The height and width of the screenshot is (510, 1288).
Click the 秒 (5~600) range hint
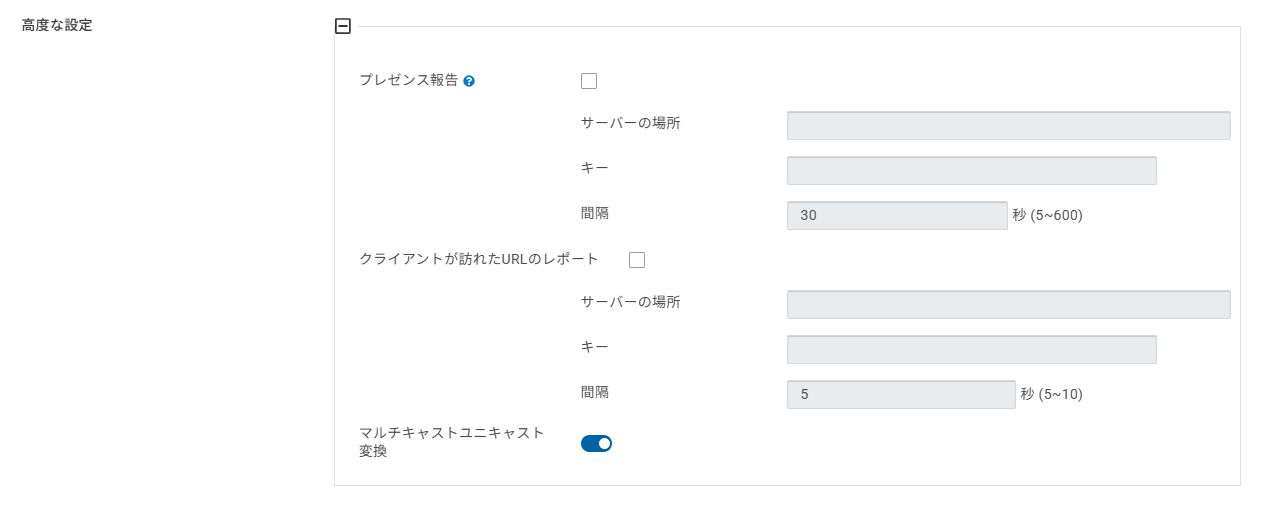point(1047,216)
